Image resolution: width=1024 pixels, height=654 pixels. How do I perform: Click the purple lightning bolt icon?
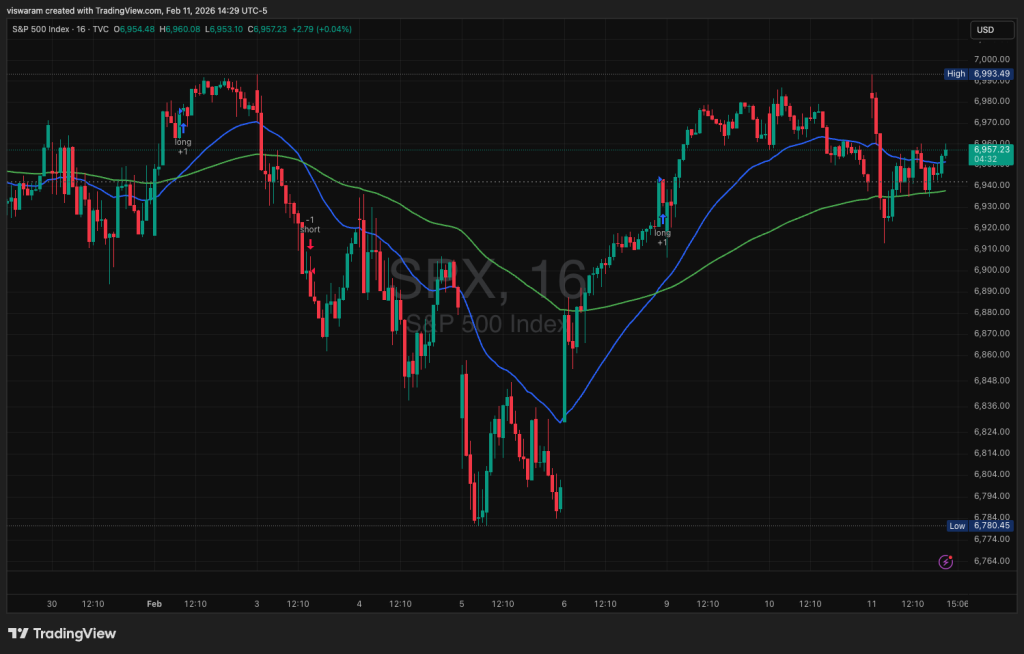946,562
